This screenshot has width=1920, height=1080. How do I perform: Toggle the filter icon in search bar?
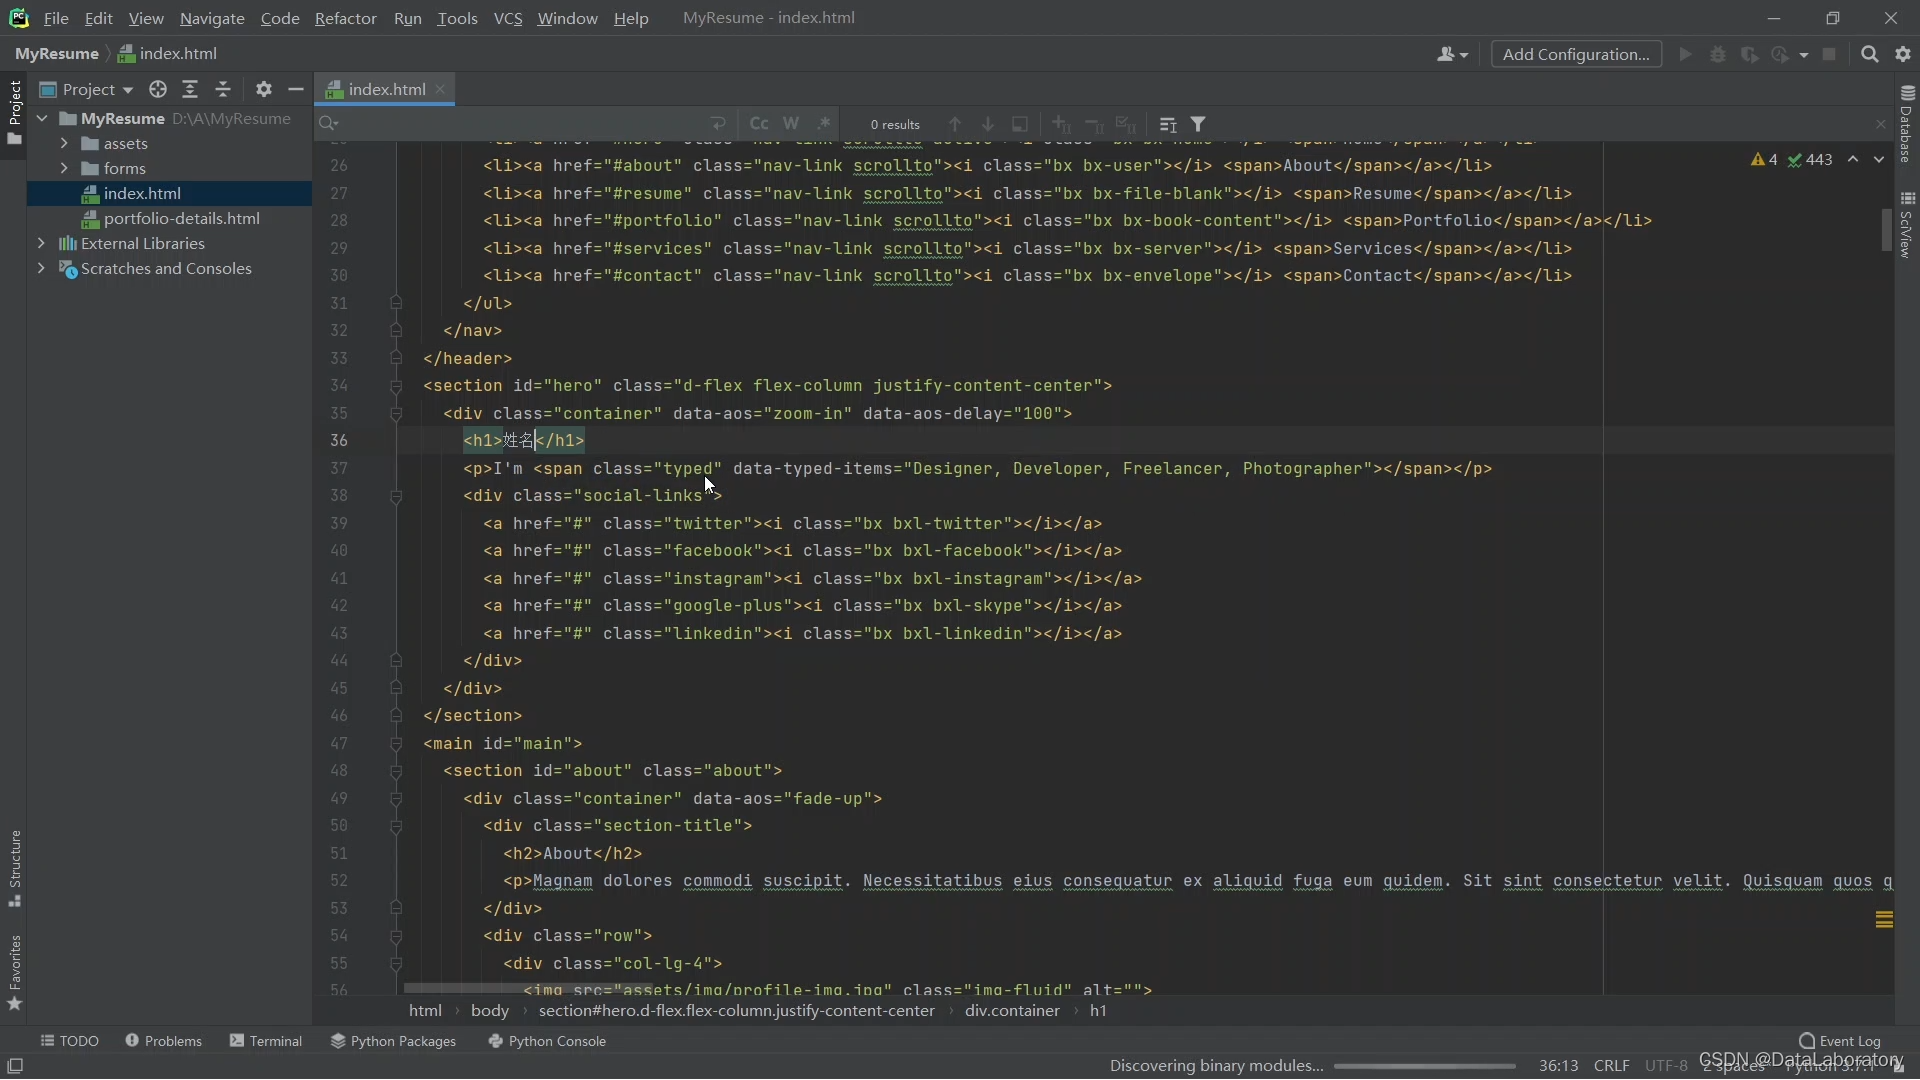tap(1199, 124)
